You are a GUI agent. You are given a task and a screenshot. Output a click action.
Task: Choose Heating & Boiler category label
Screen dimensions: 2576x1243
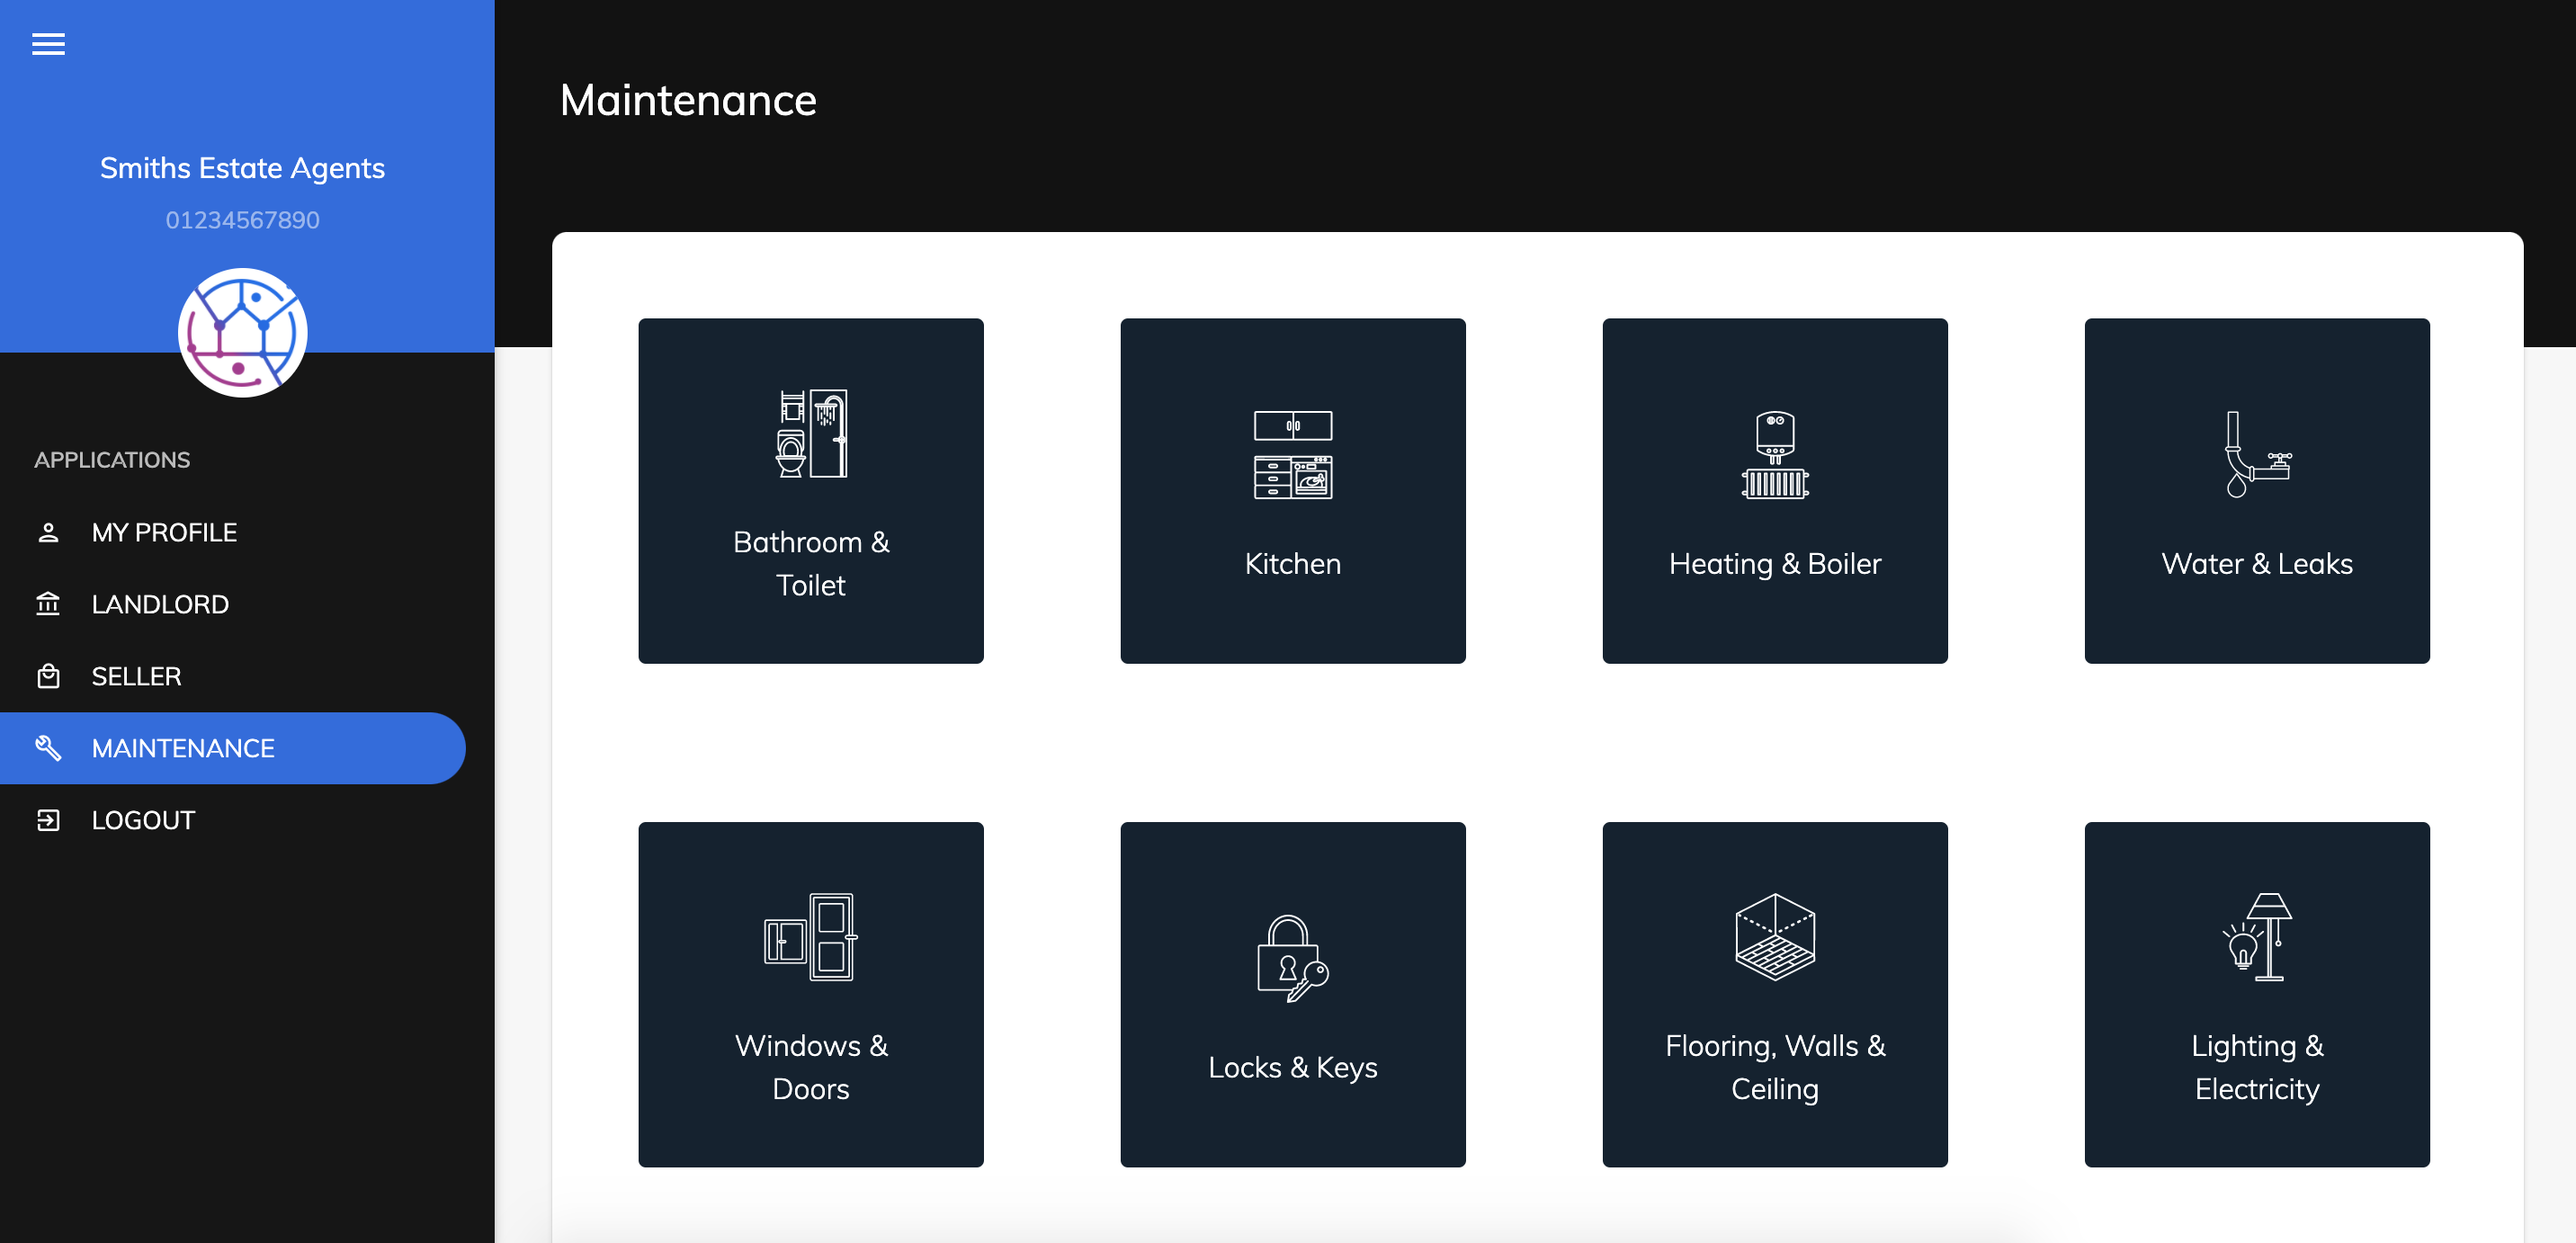click(x=1774, y=564)
